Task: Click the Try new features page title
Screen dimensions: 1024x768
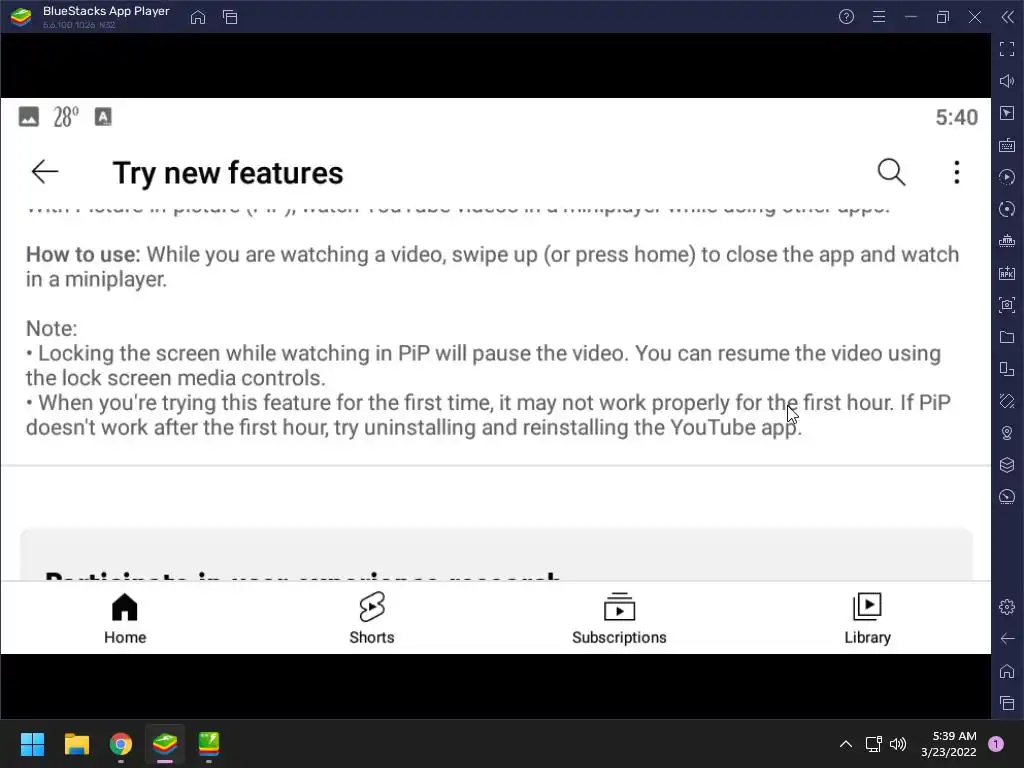Action: [x=228, y=173]
